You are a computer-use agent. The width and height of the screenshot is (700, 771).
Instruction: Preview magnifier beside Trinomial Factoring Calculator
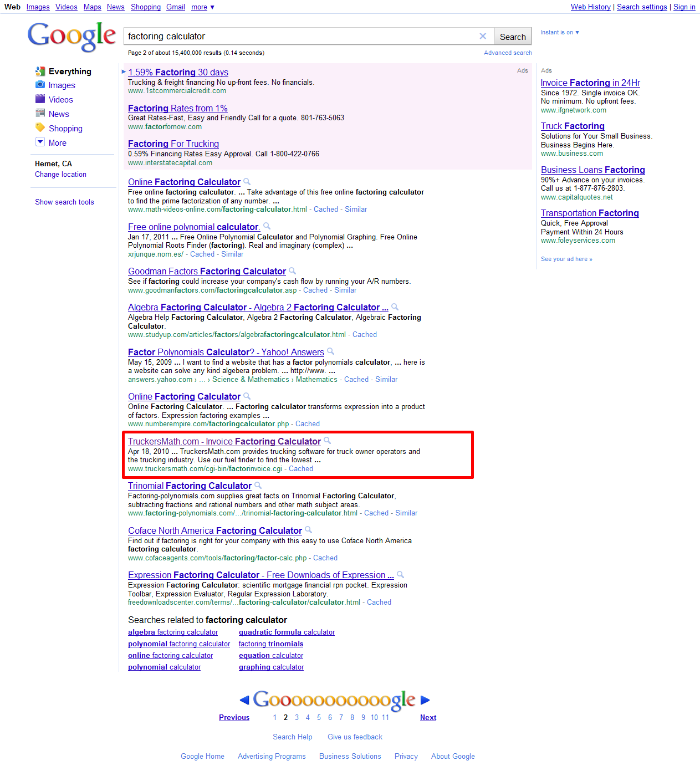[258, 486]
